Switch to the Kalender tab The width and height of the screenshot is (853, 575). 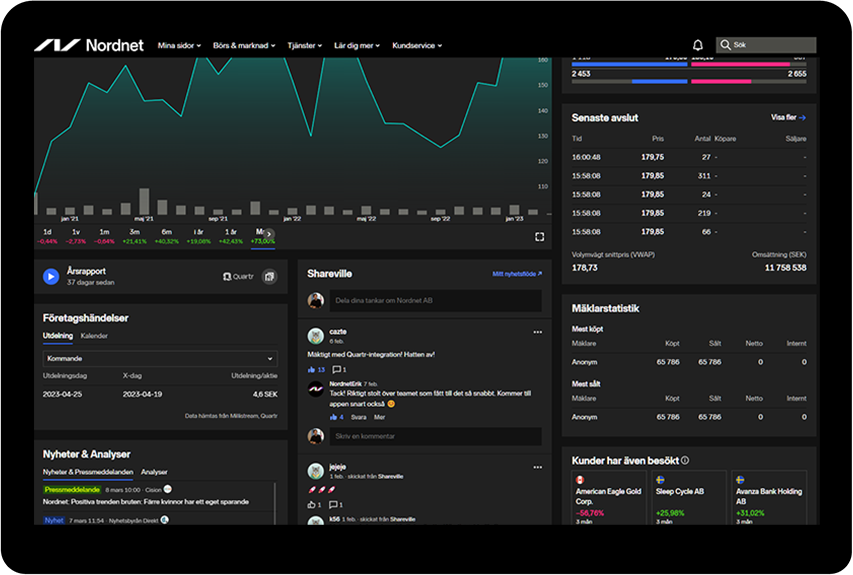(94, 336)
